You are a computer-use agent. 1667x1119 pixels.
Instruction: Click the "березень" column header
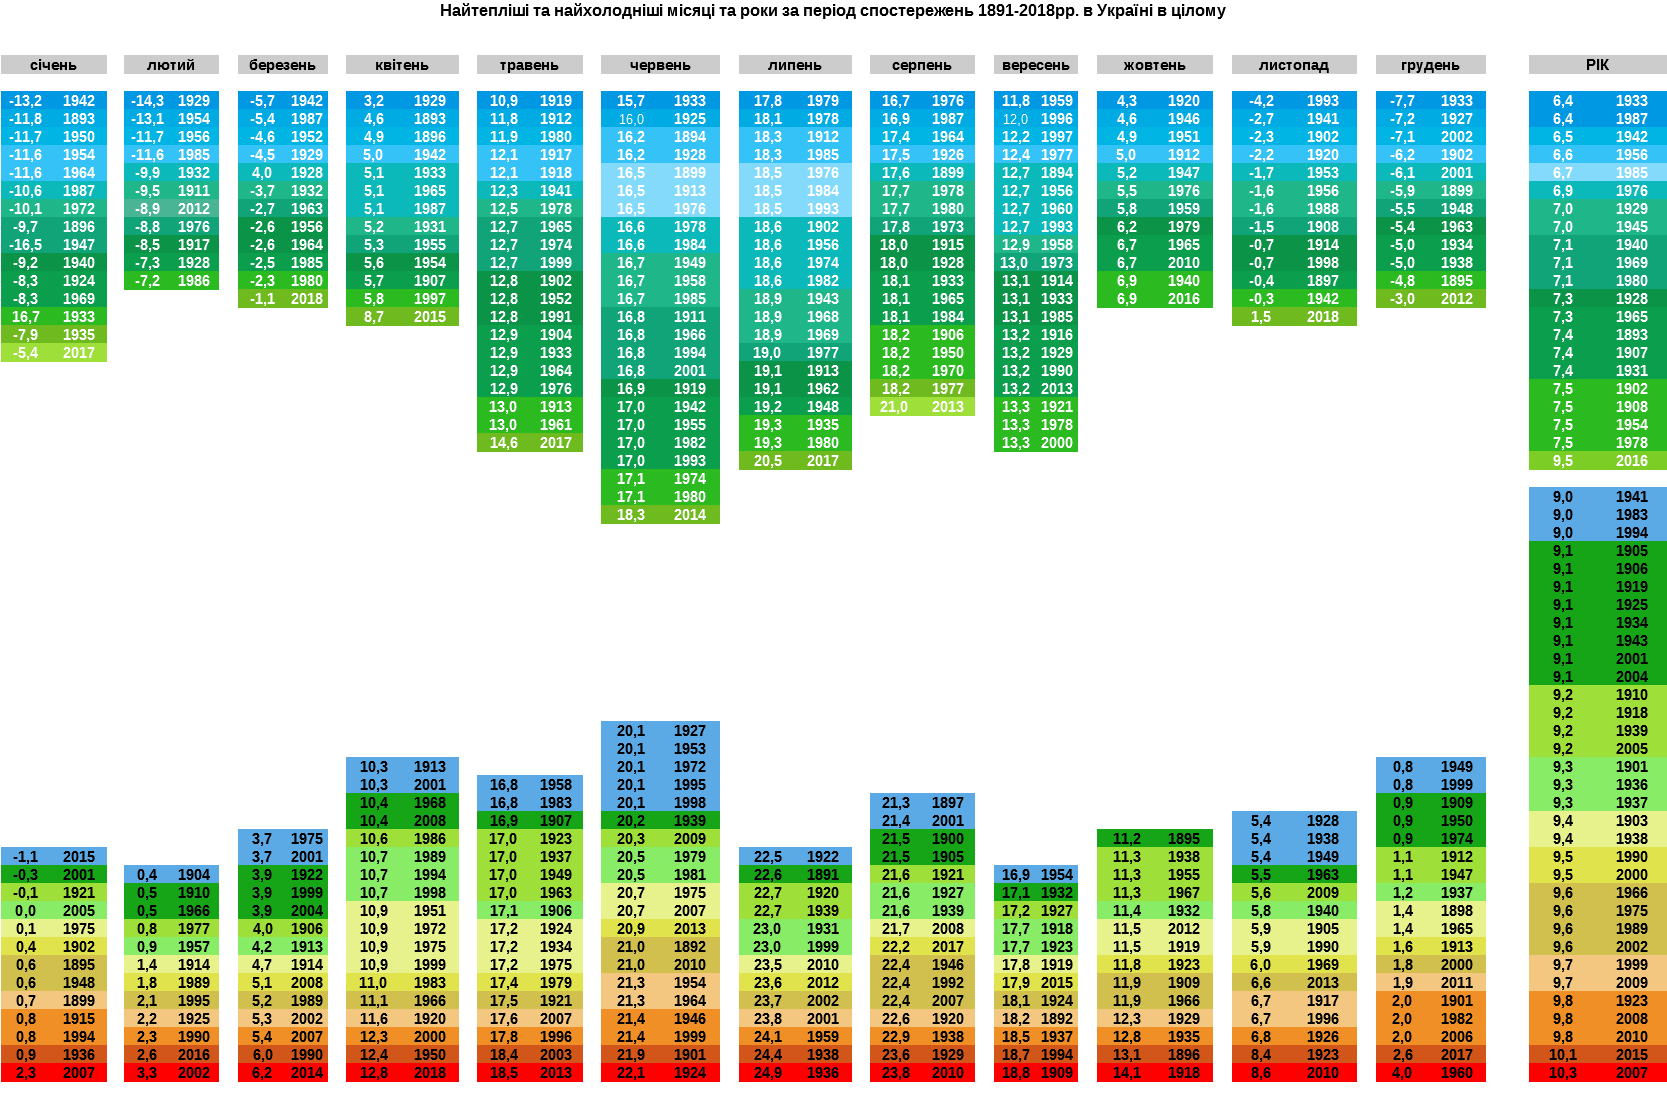(282, 65)
